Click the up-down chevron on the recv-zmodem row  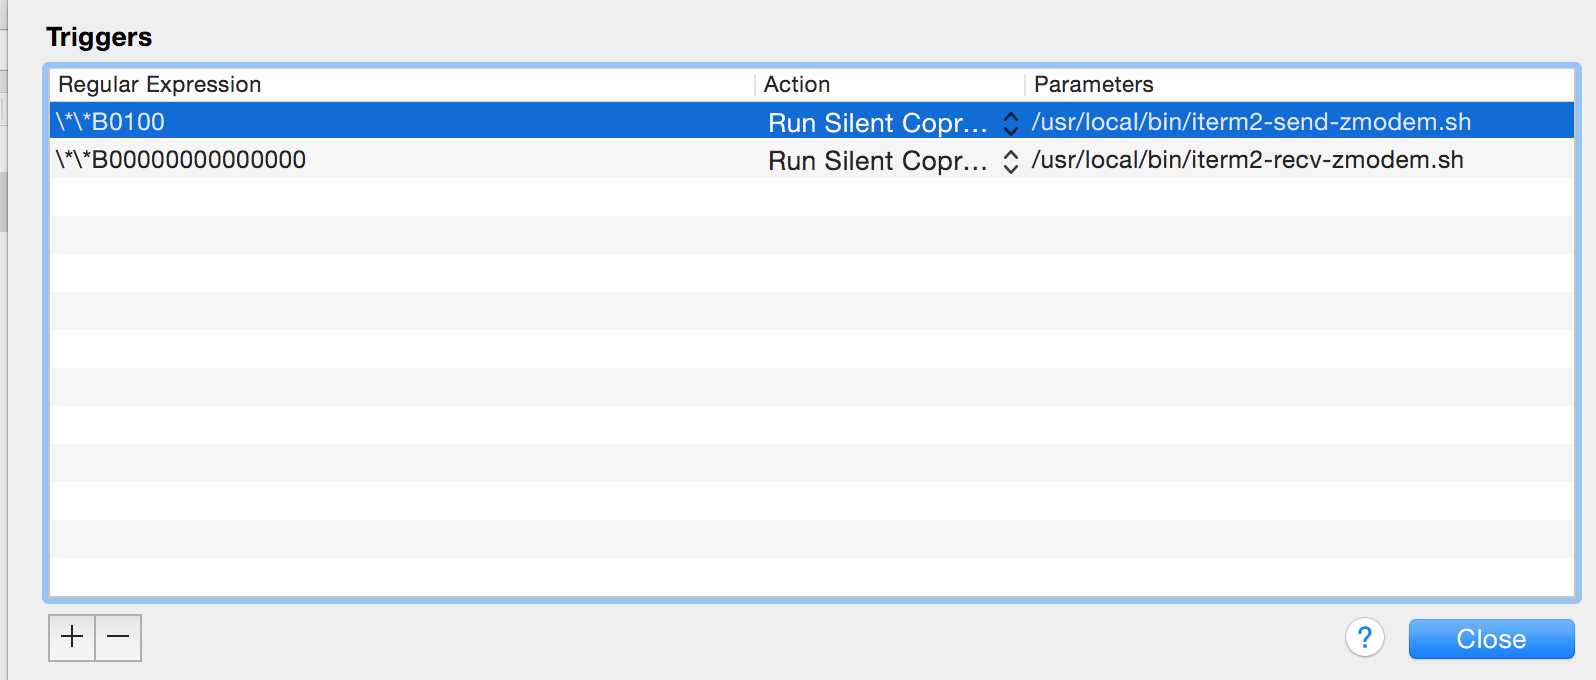1011,161
